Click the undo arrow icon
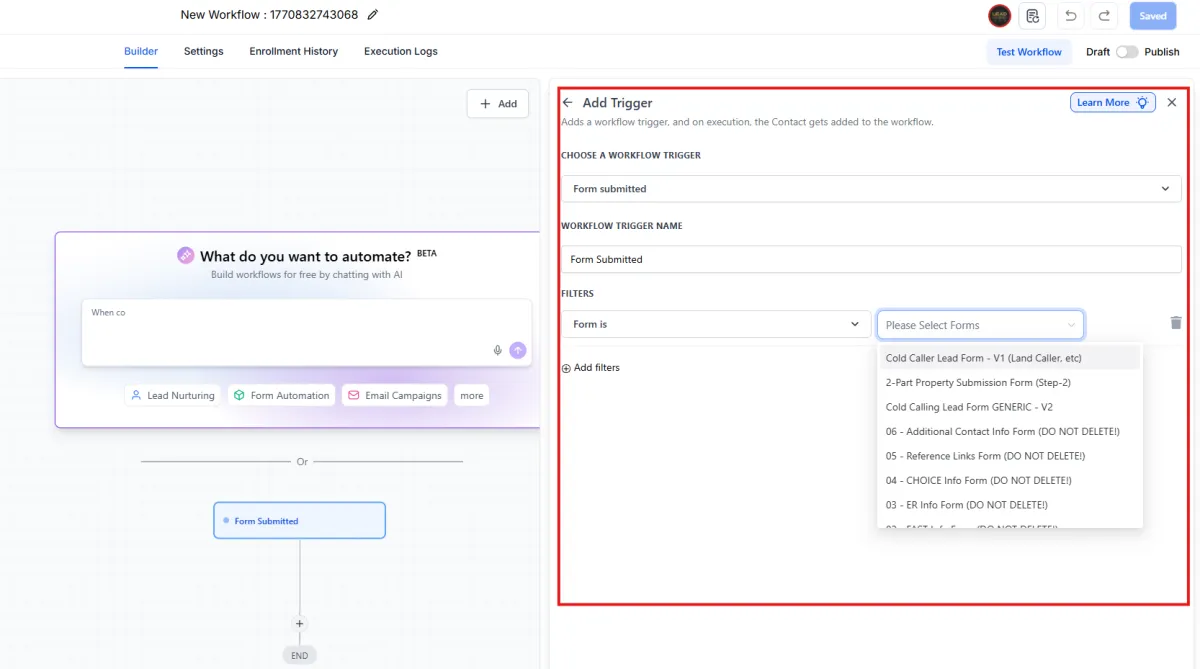Image resolution: width=1200 pixels, height=669 pixels. tap(1071, 16)
